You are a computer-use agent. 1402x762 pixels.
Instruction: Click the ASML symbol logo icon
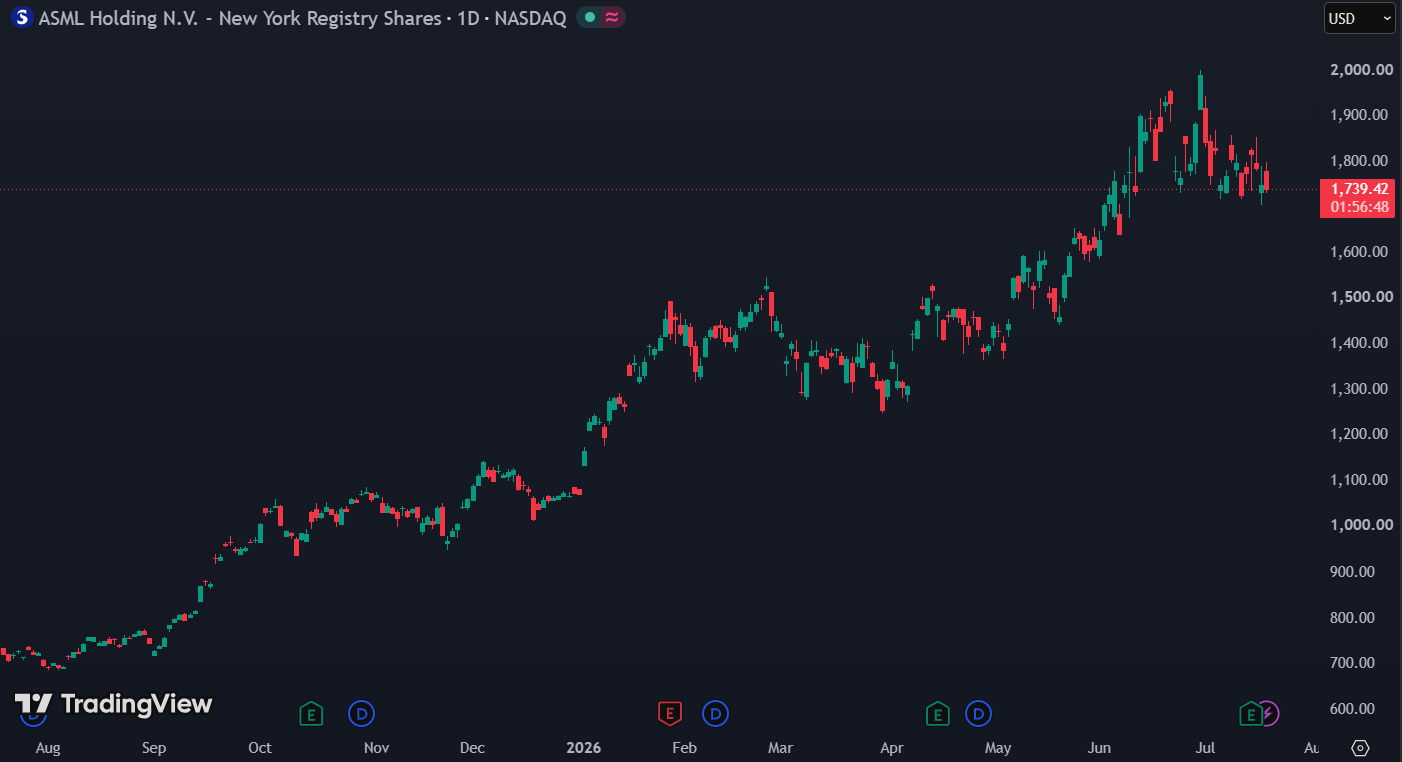click(x=21, y=17)
